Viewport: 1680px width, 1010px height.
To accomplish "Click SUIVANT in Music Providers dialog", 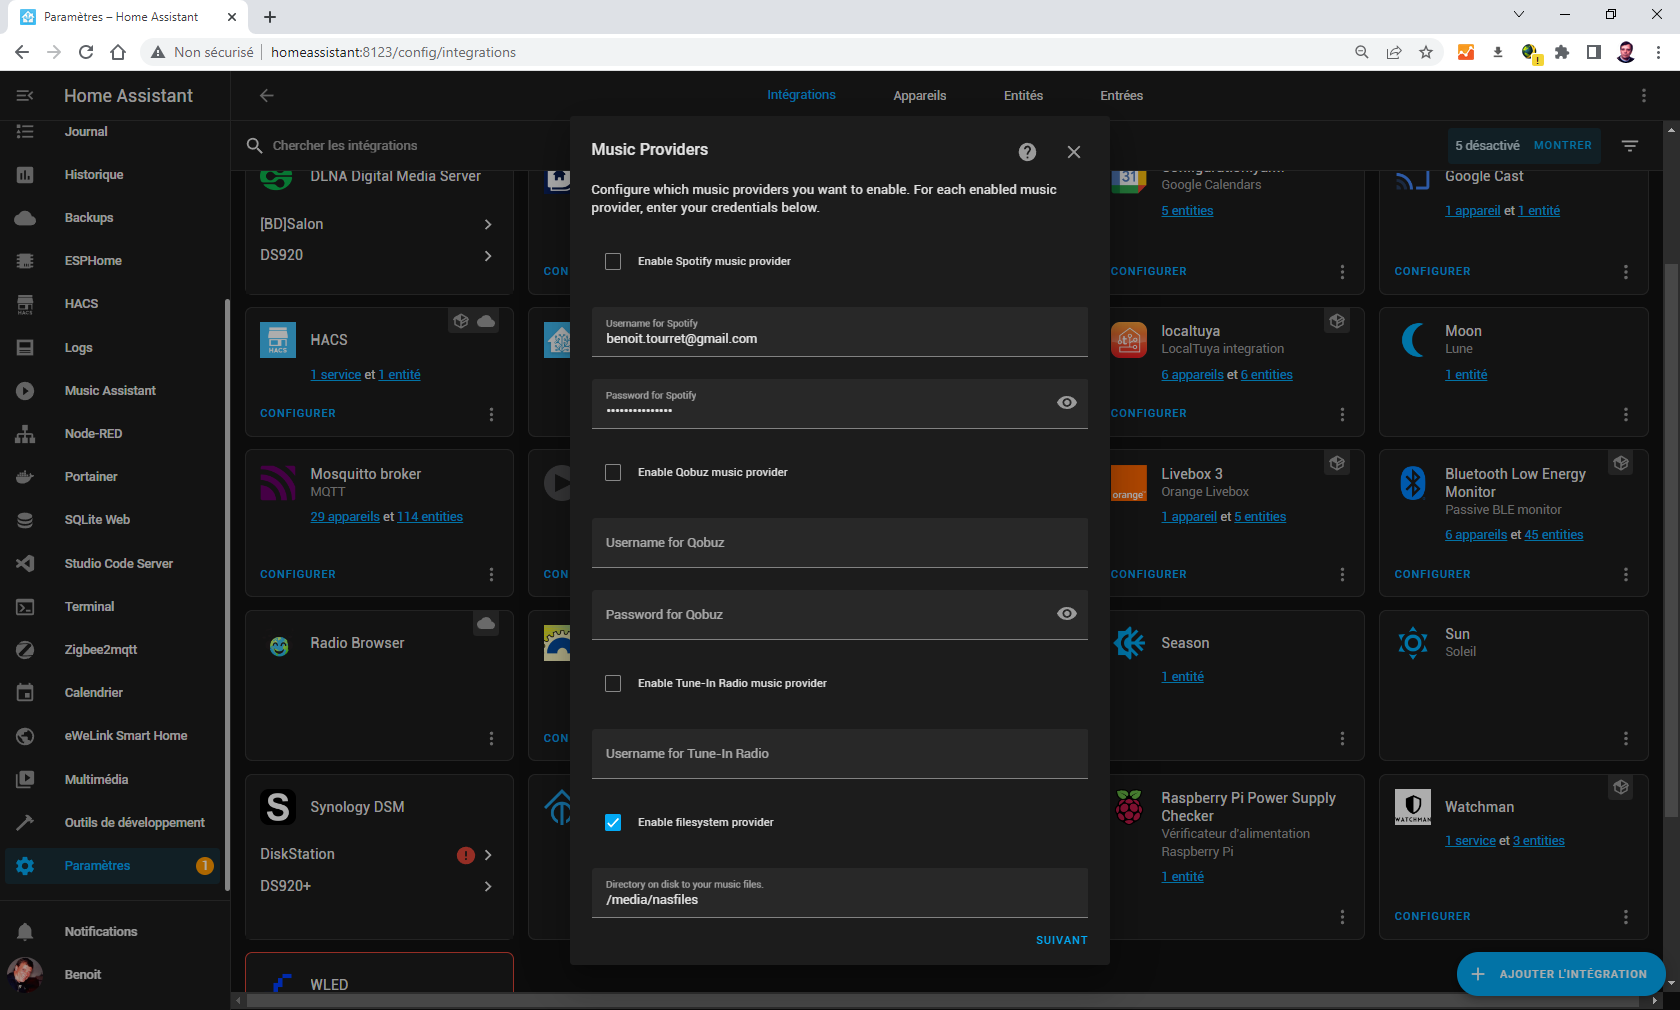I will [1061, 941].
